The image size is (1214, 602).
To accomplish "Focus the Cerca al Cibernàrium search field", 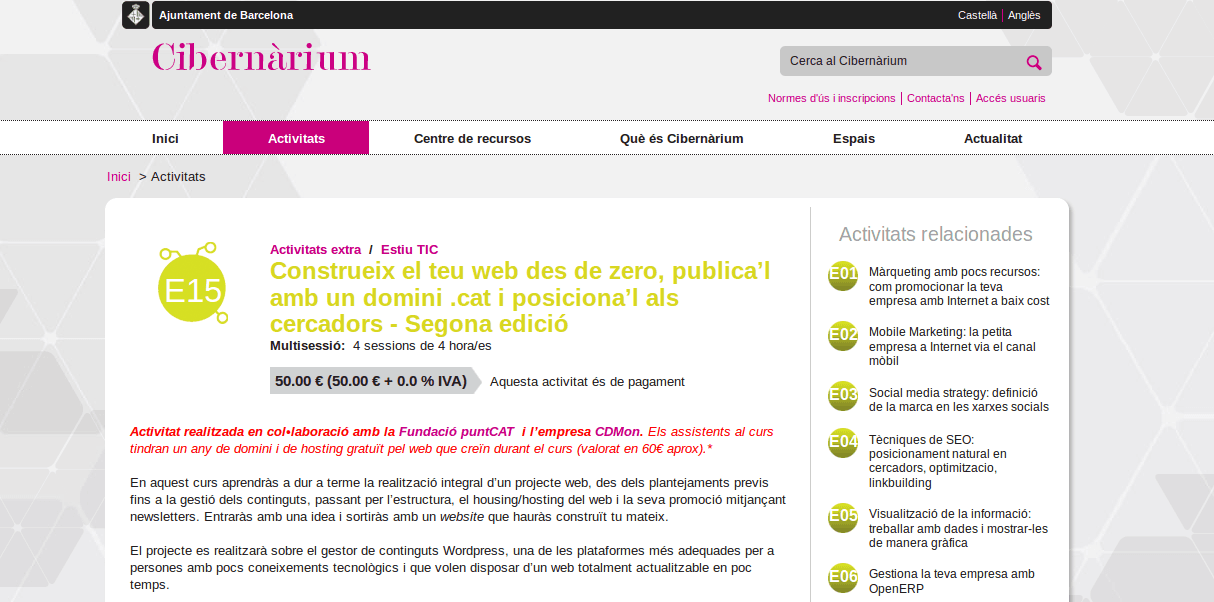I will click(x=900, y=61).
